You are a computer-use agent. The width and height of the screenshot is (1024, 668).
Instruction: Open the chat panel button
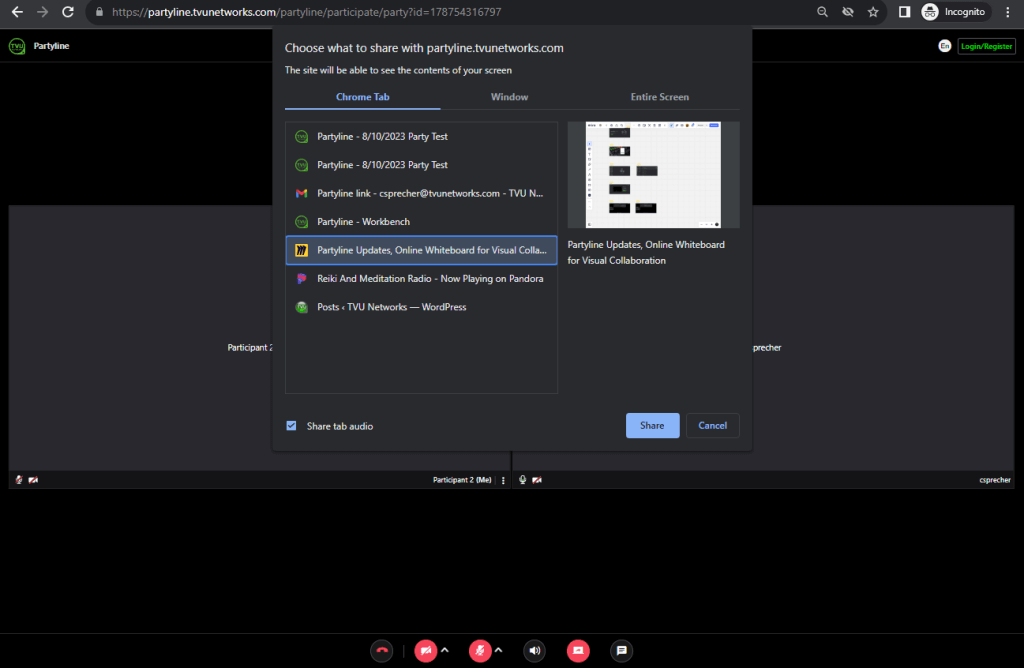click(x=622, y=650)
